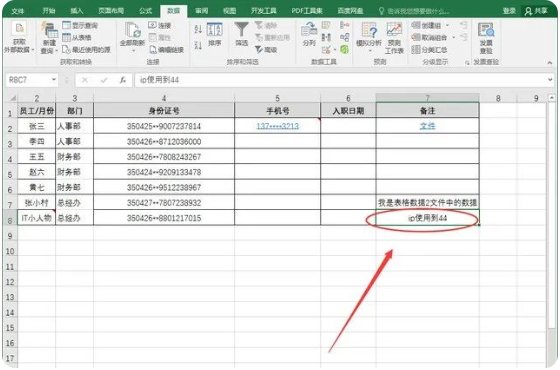Open the 文件 hyperlink in the 备注 column

(x=428, y=126)
